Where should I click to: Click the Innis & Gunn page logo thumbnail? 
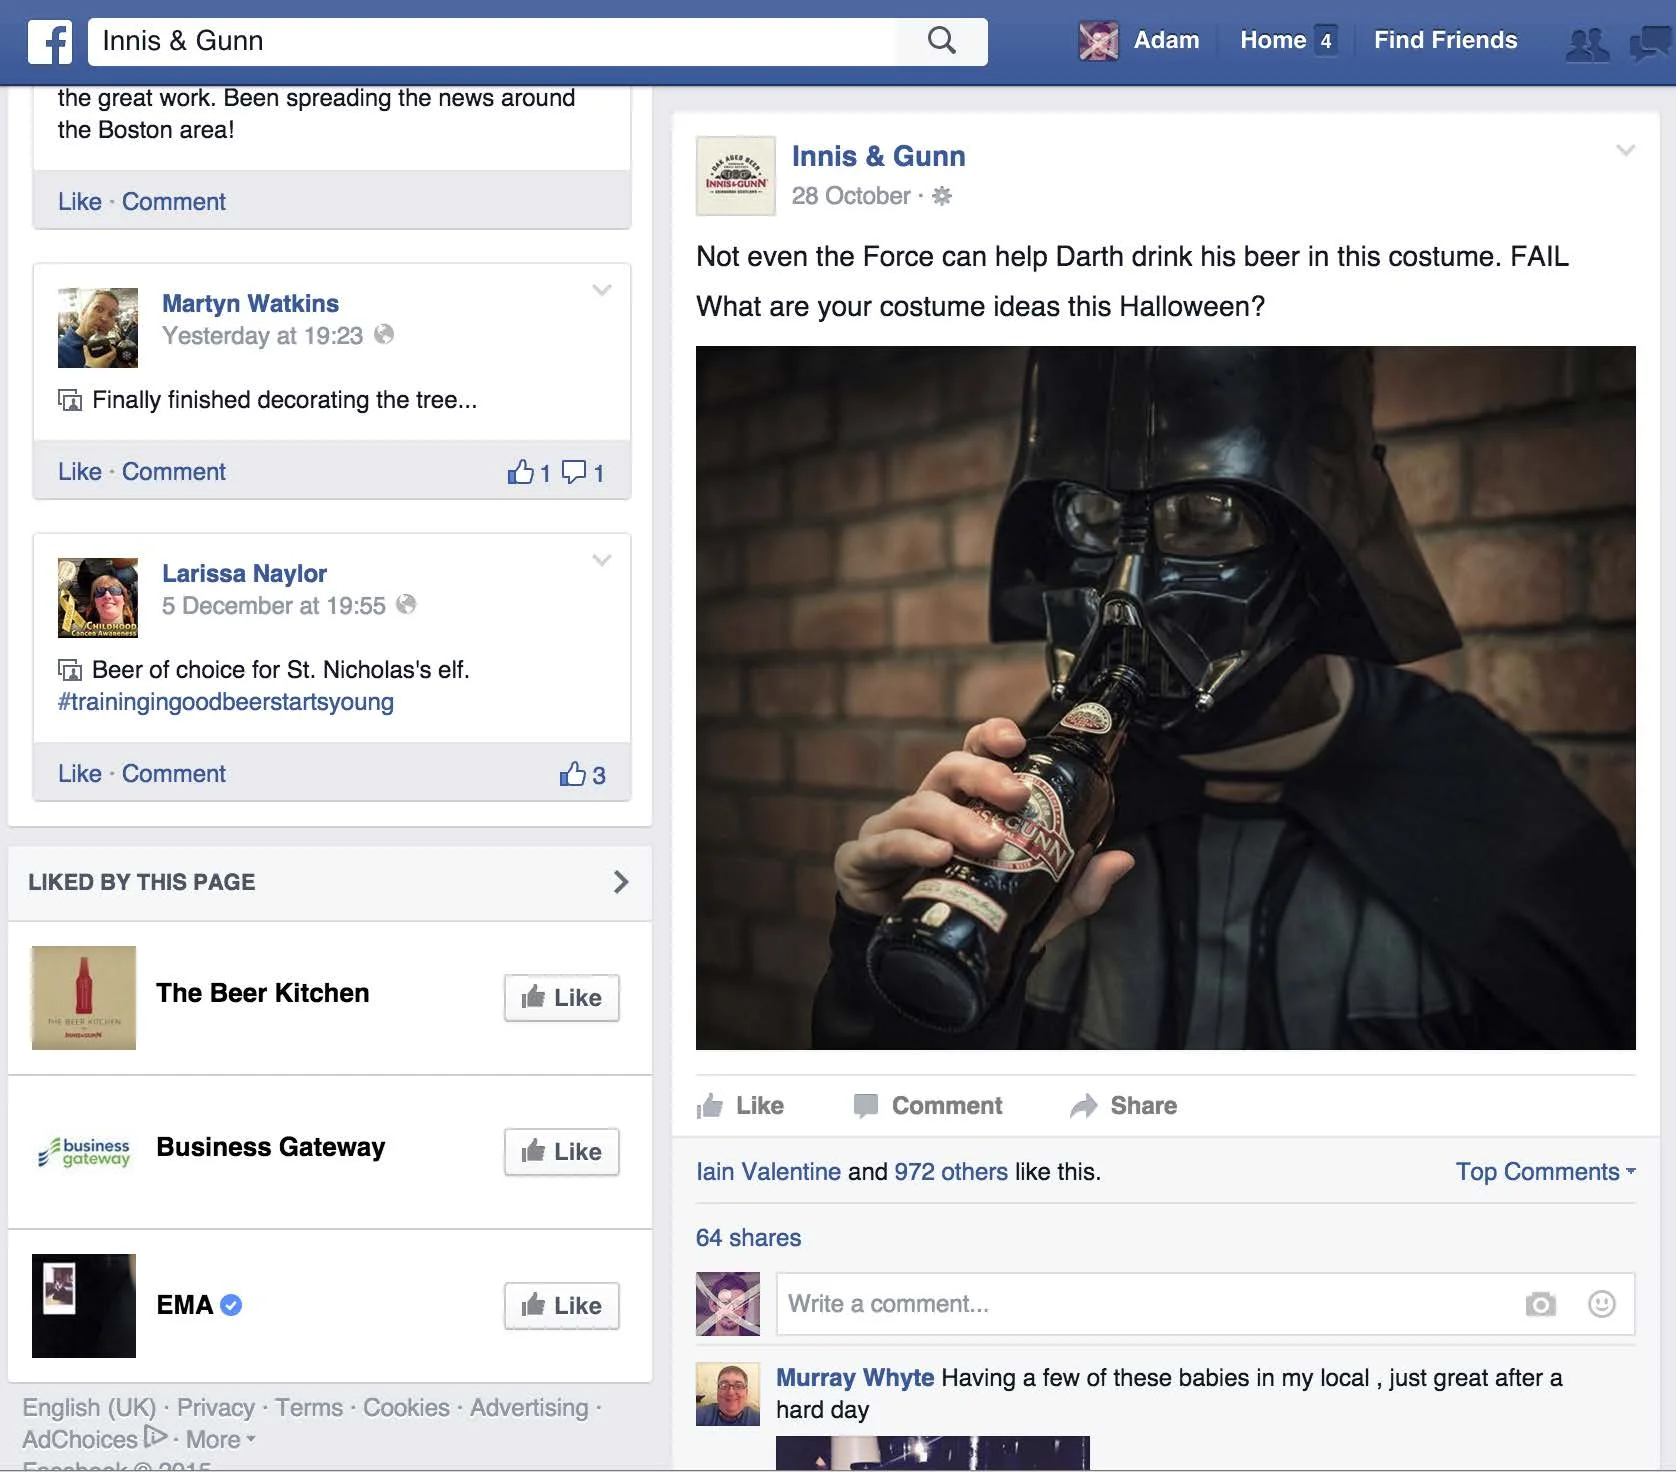point(736,176)
